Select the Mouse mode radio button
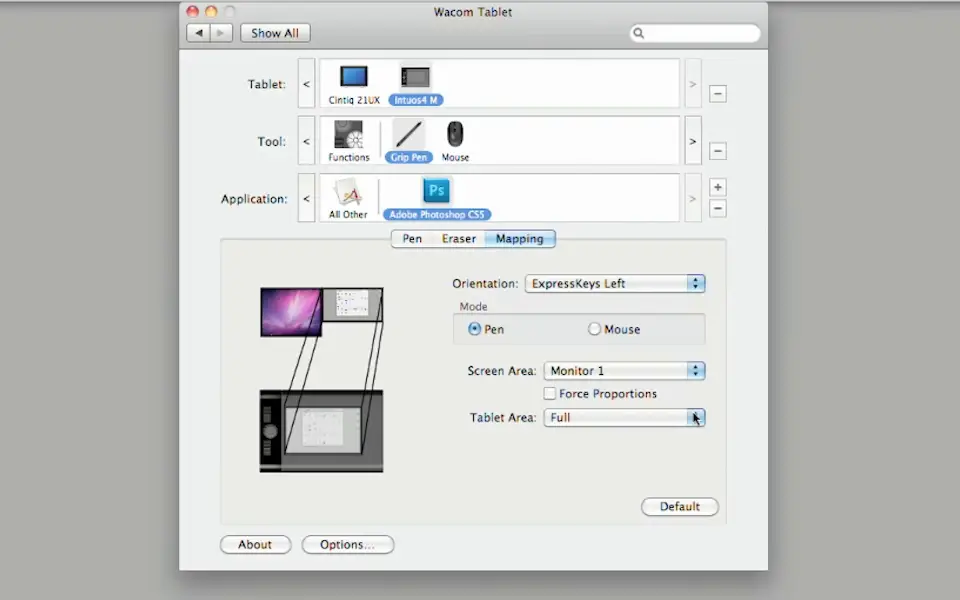Viewport: 960px width, 600px height. point(594,329)
